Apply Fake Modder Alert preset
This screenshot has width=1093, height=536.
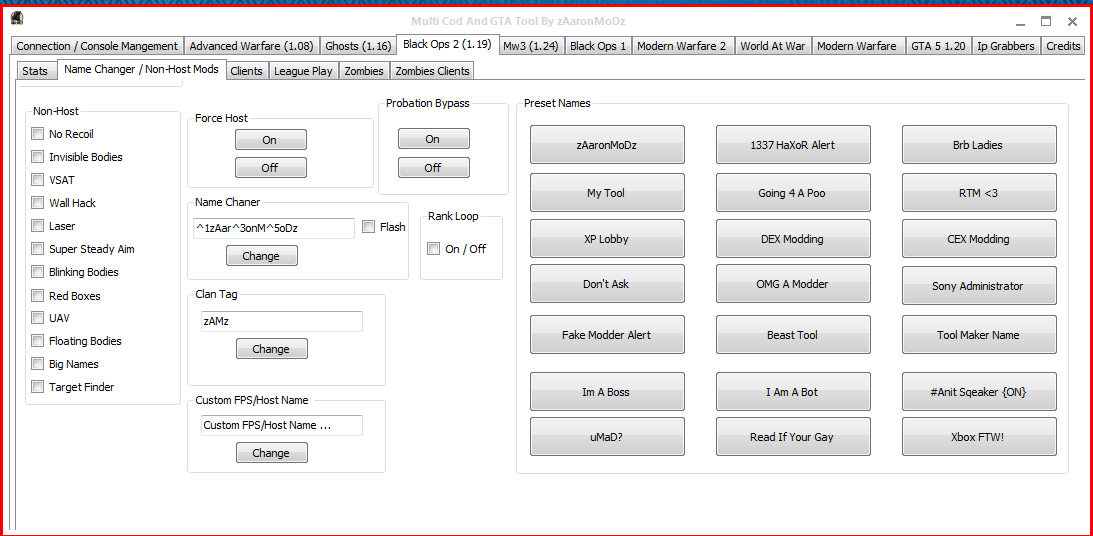coord(607,335)
